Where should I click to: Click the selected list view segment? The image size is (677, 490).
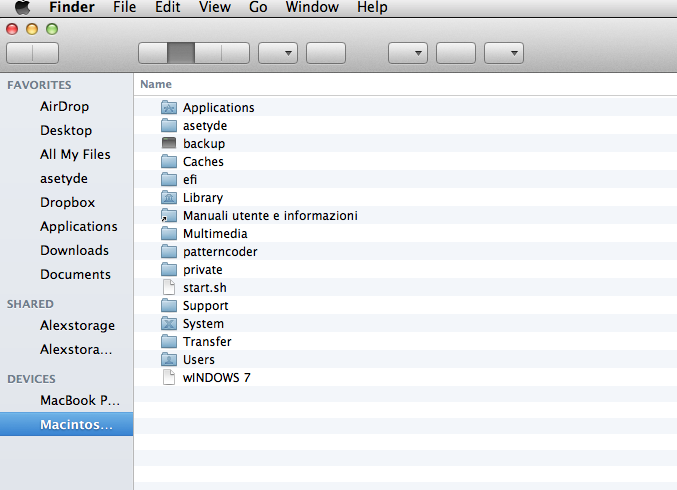pyautogui.click(x=181, y=53)
